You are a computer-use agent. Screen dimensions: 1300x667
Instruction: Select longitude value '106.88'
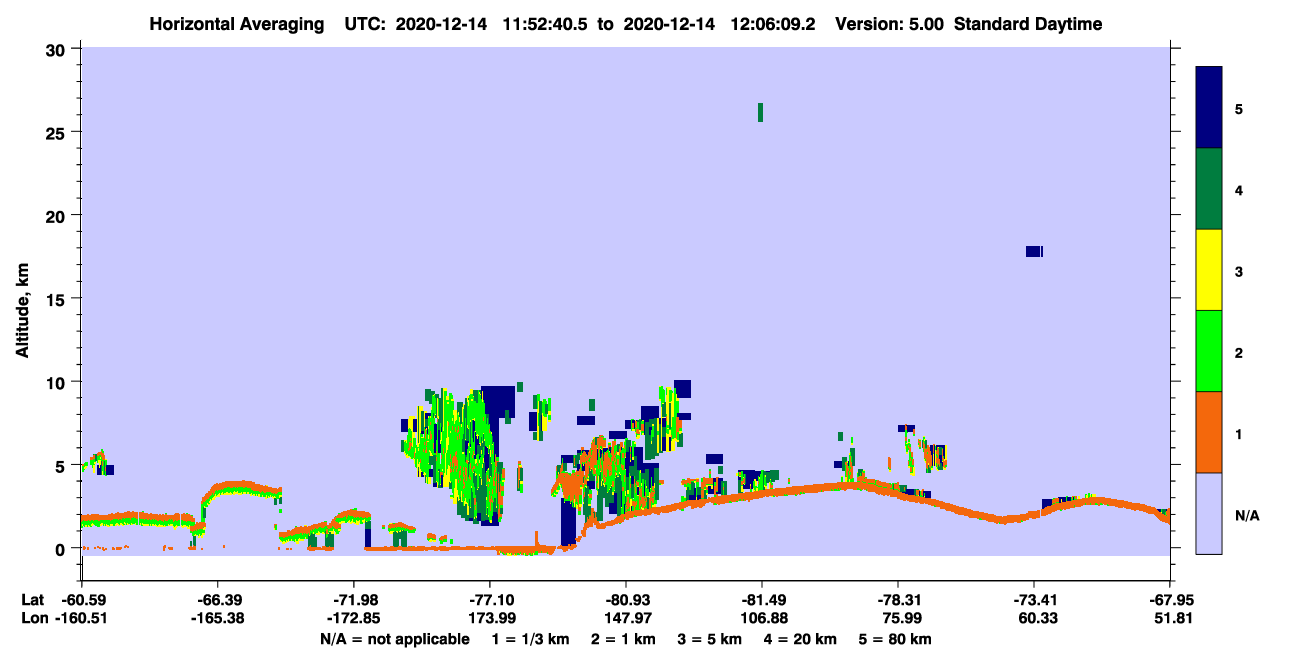[762, 619]
